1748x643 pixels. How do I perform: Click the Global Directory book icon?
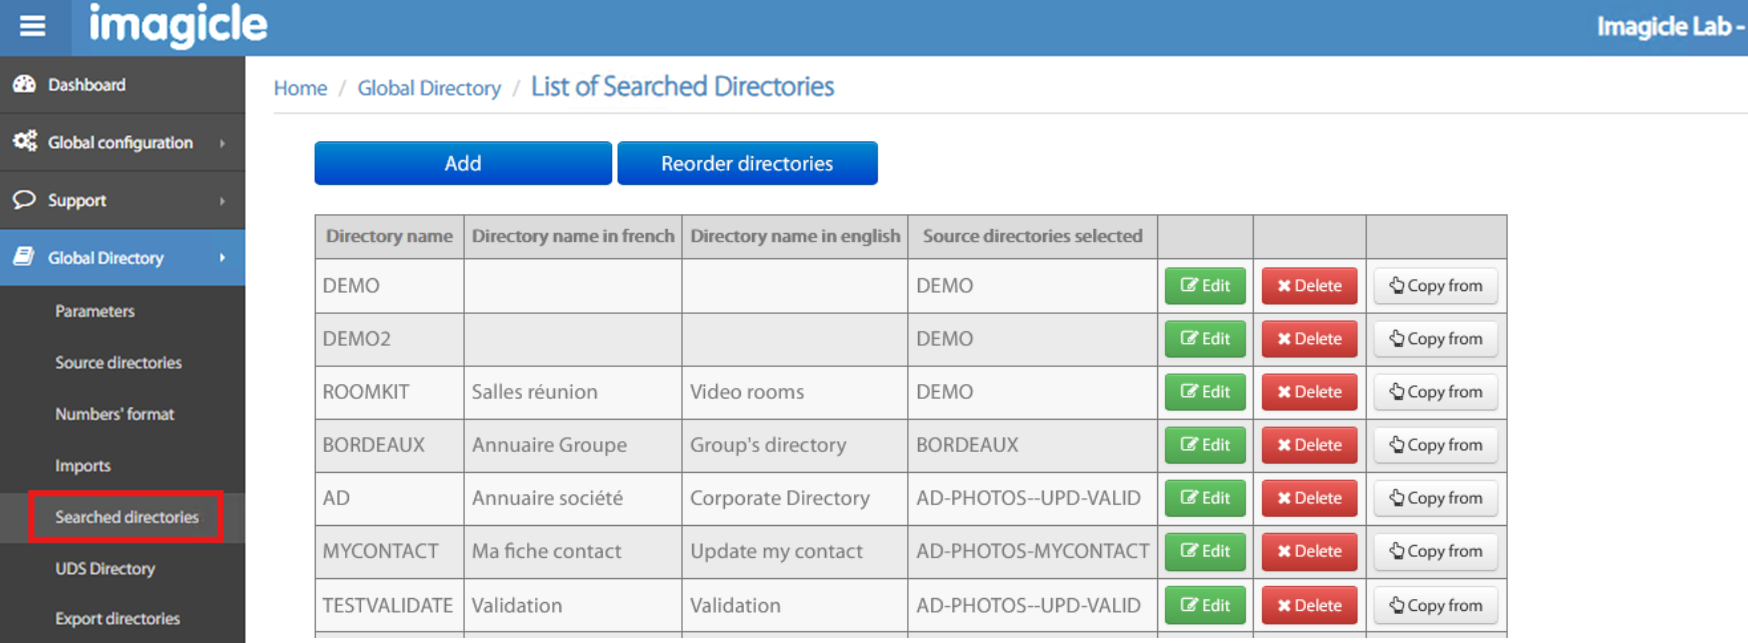click(x=24, y=257)
